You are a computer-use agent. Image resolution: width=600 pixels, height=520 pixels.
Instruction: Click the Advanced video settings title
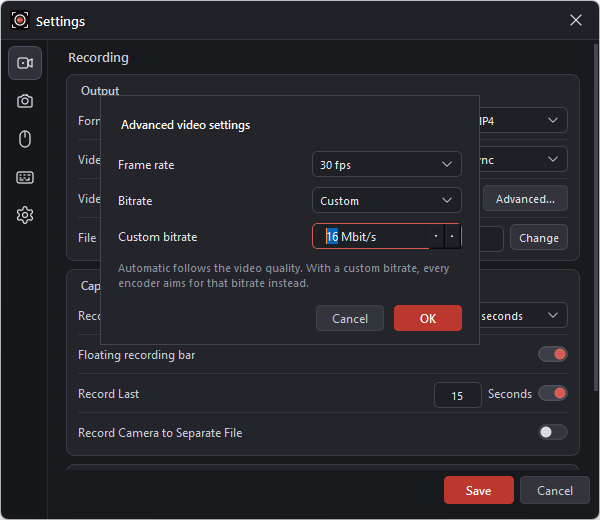(186, 125)
